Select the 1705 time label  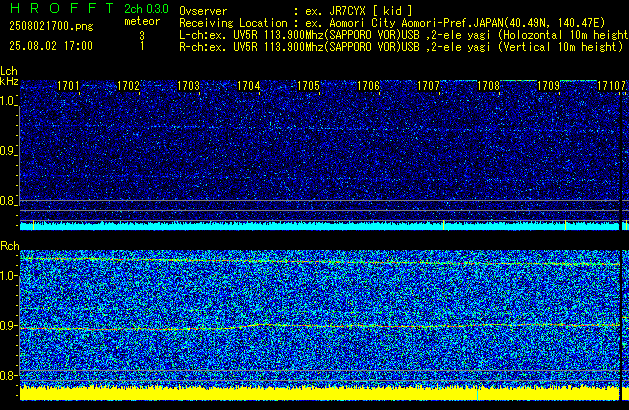[x=308, y=86]
